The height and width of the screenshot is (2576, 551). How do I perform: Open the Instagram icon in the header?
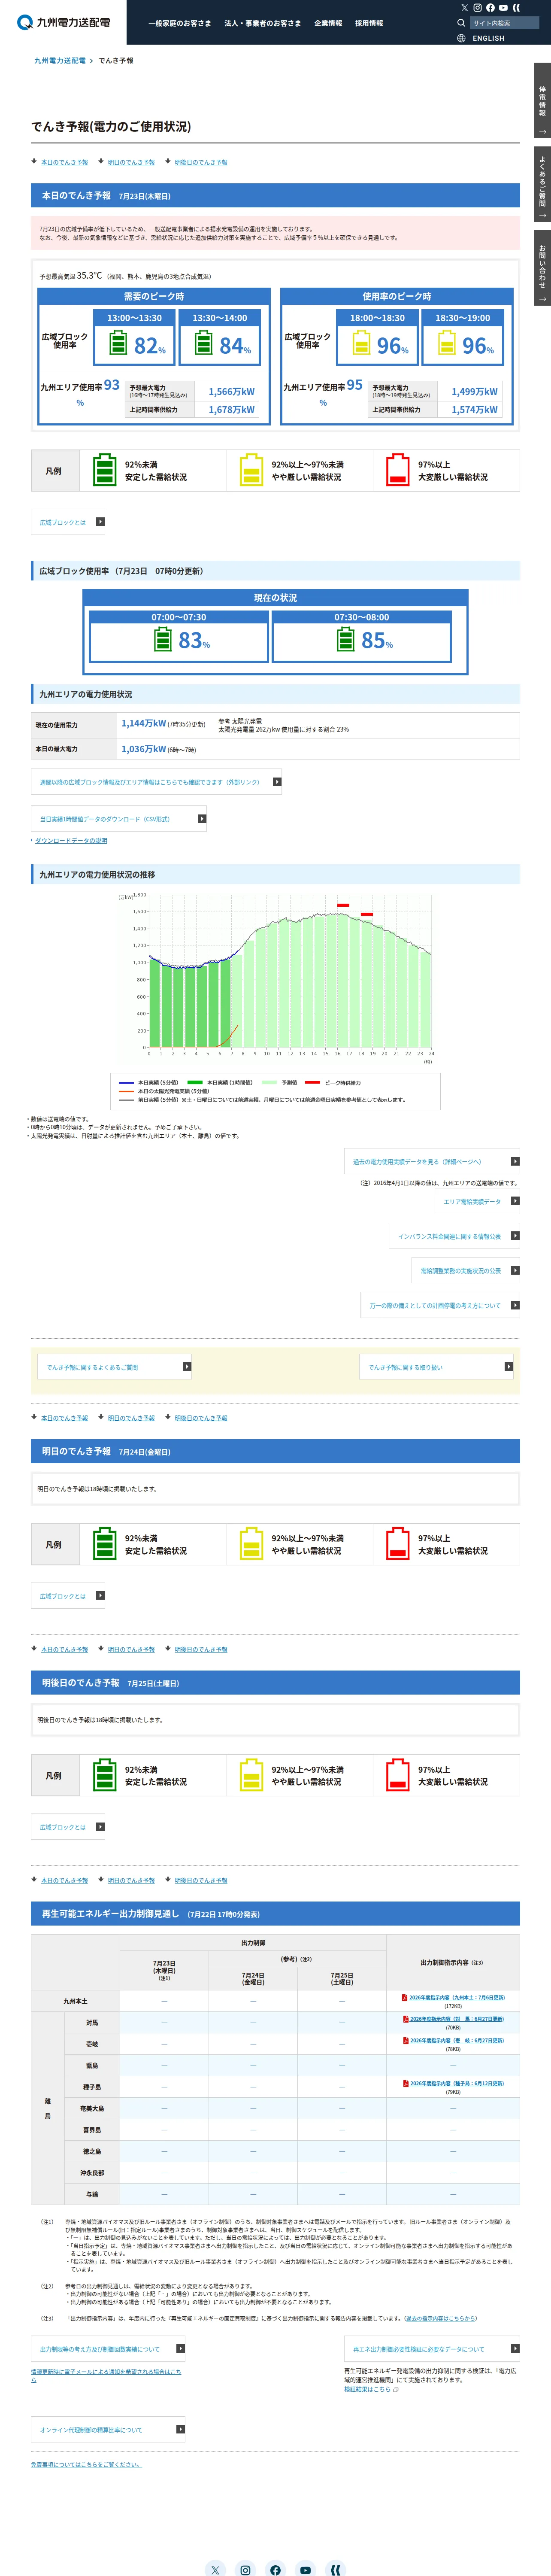click(x=477, y=8)
